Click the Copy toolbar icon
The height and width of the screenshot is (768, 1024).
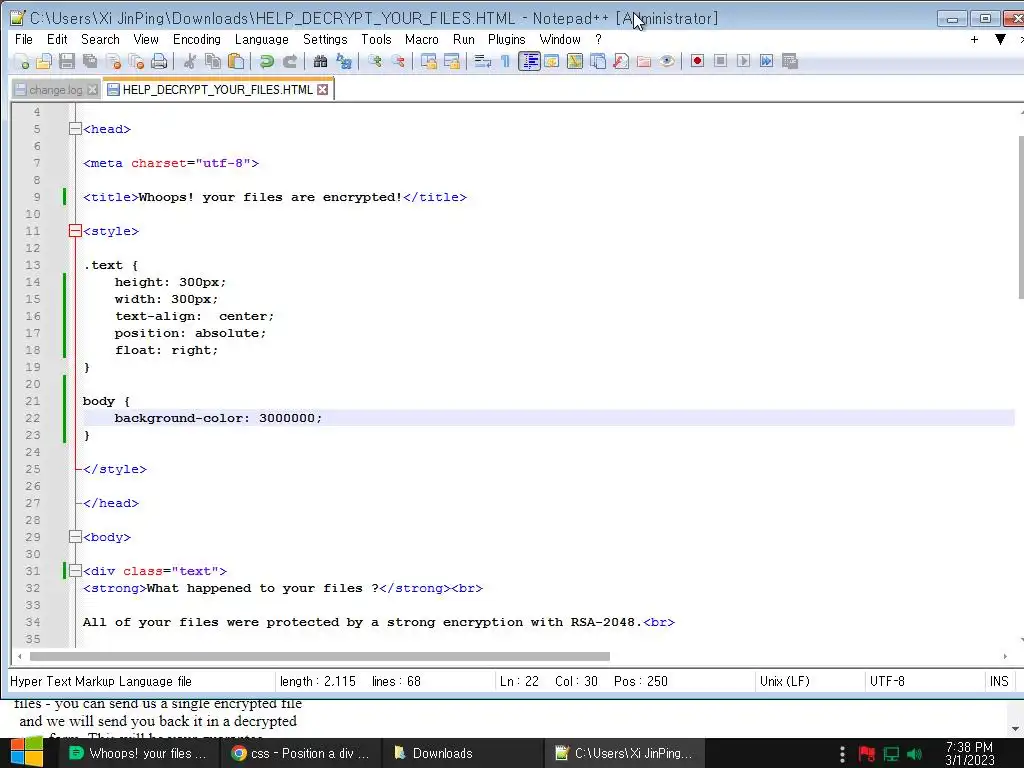pyautogui.click(x=213, y=61)
